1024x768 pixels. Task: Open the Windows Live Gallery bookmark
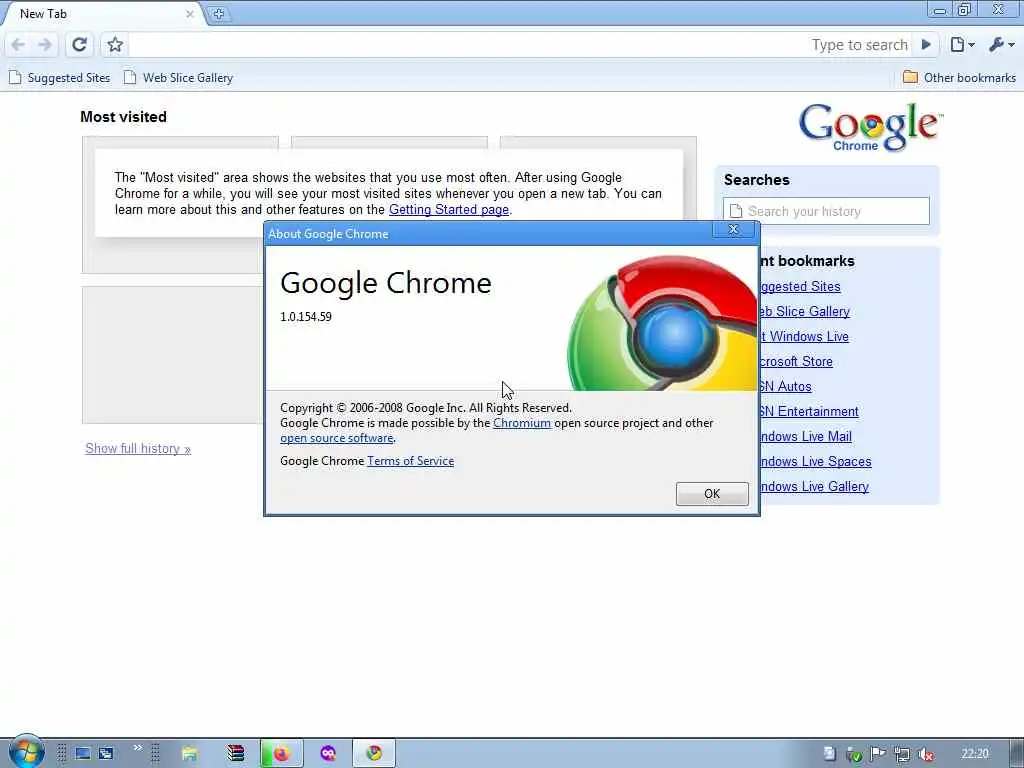pos(814,487)
